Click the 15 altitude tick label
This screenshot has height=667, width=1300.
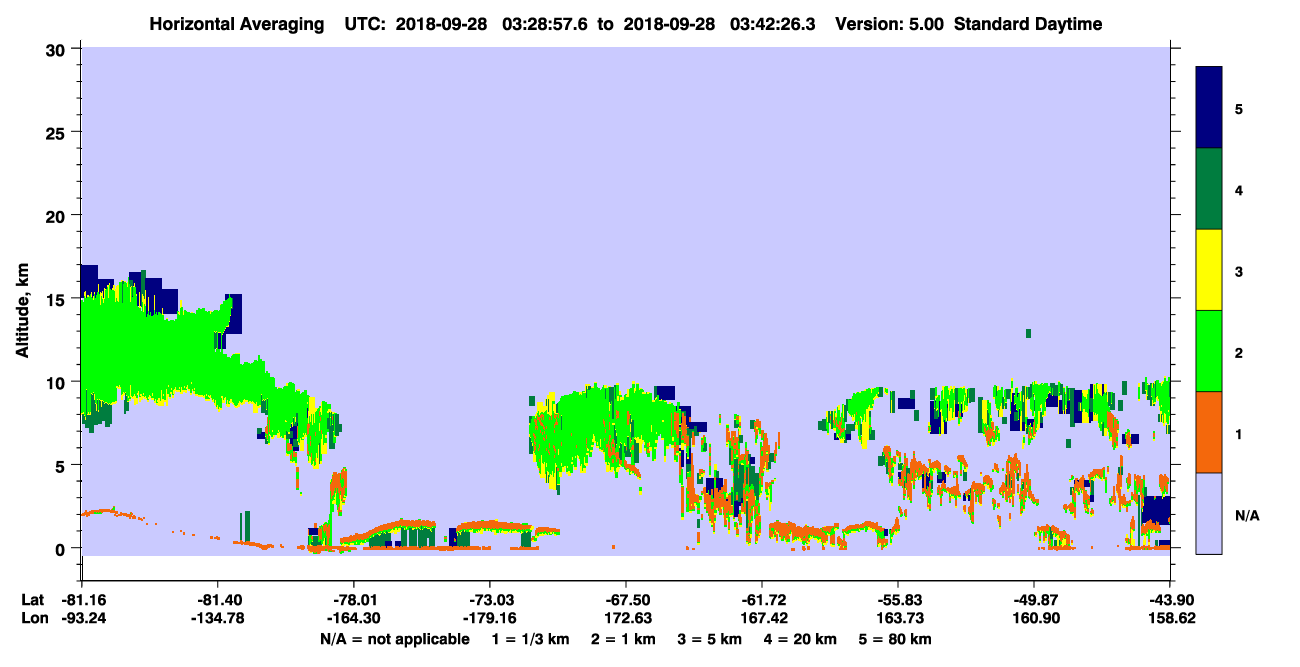pyautogui.click(x=58, y=298)
